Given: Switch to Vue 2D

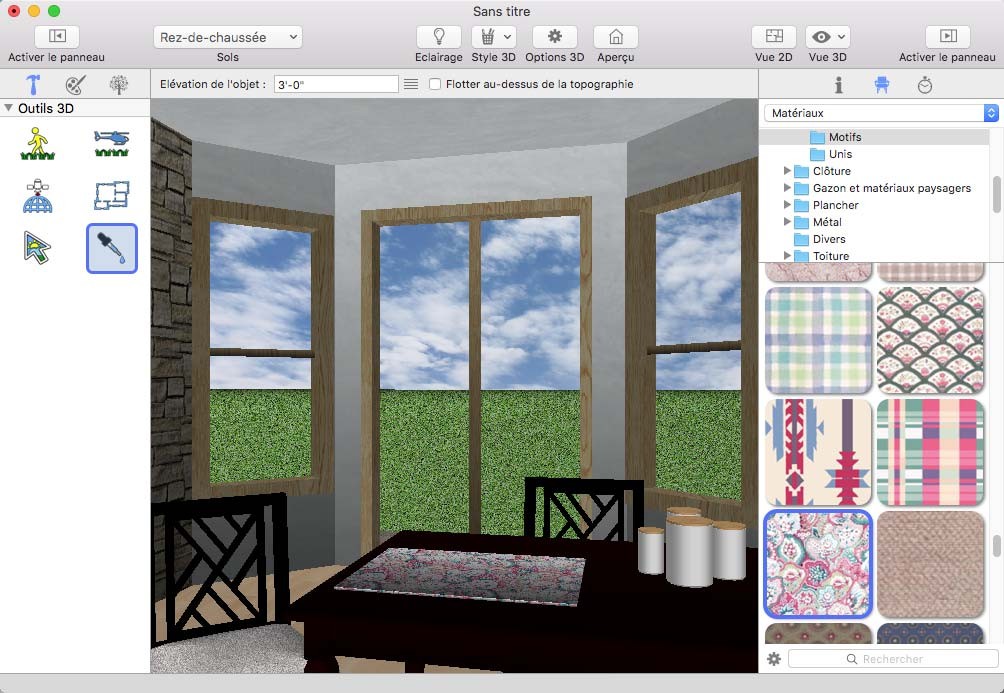Looking at the screenshot, I should pyautogui.click(x=774, y=37).
